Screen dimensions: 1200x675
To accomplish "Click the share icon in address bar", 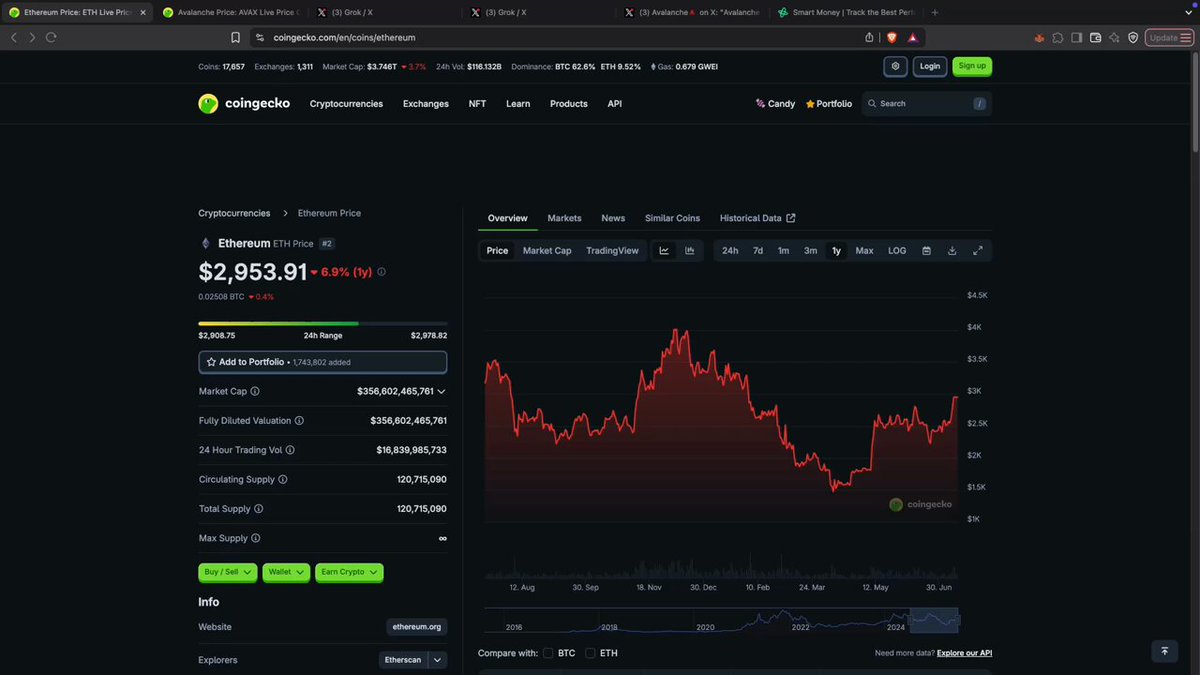I will click(x=869, y=37).
